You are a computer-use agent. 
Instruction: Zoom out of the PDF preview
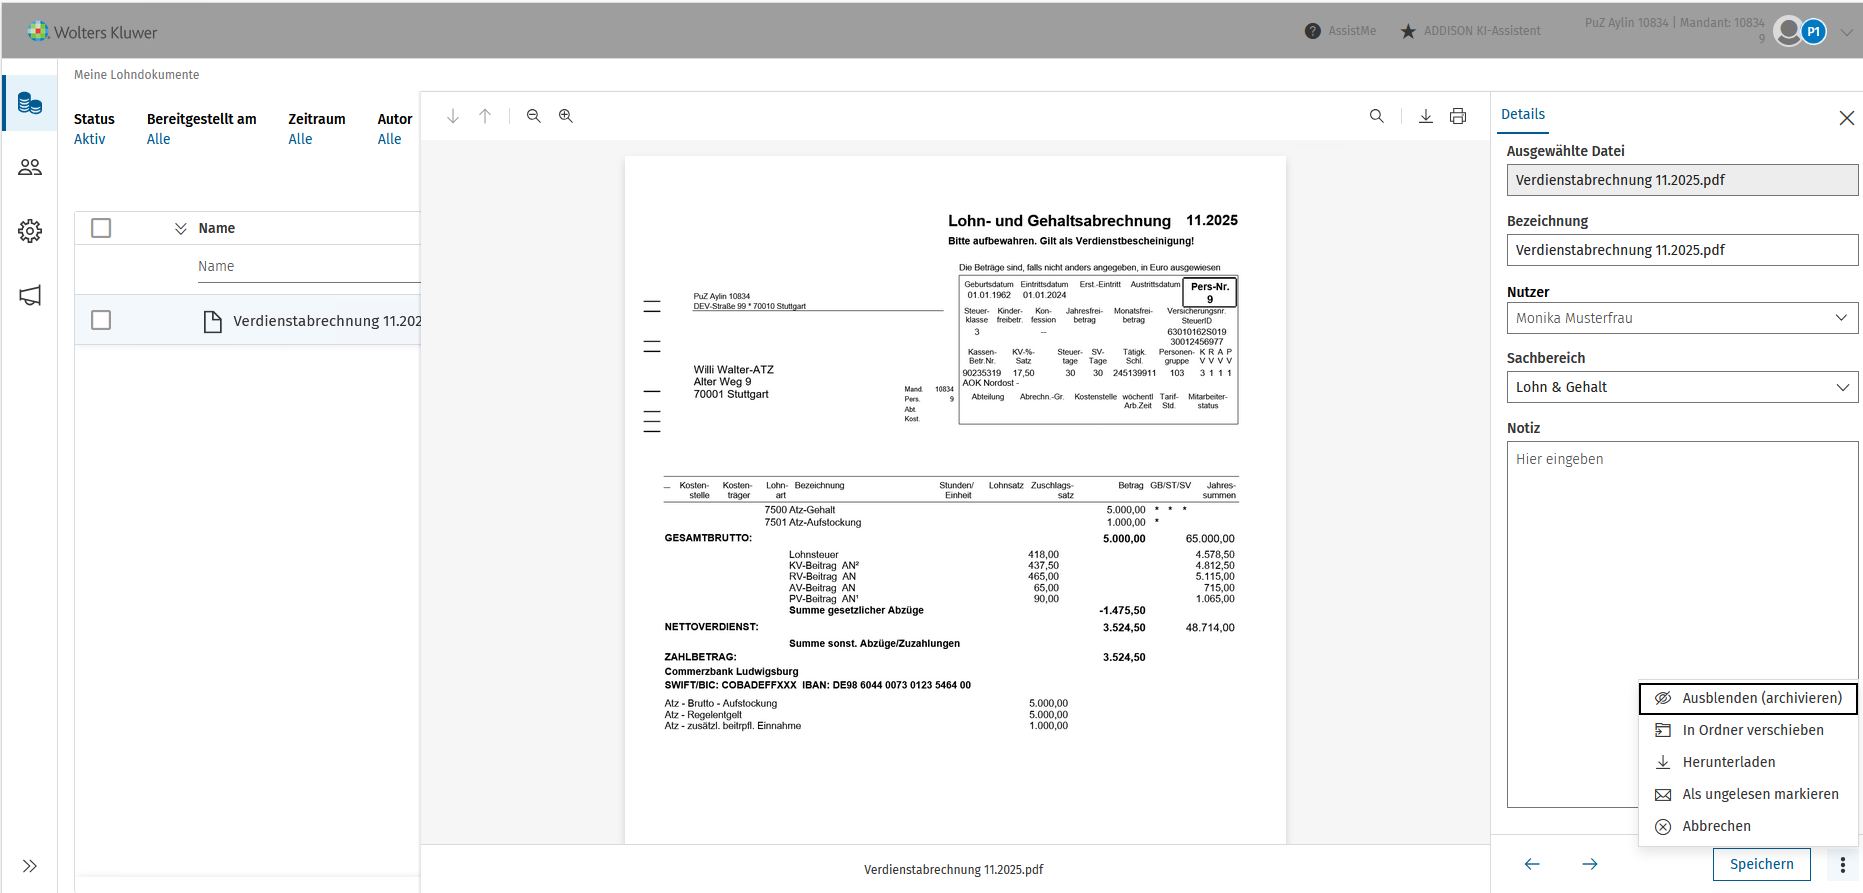pos(534,116)
